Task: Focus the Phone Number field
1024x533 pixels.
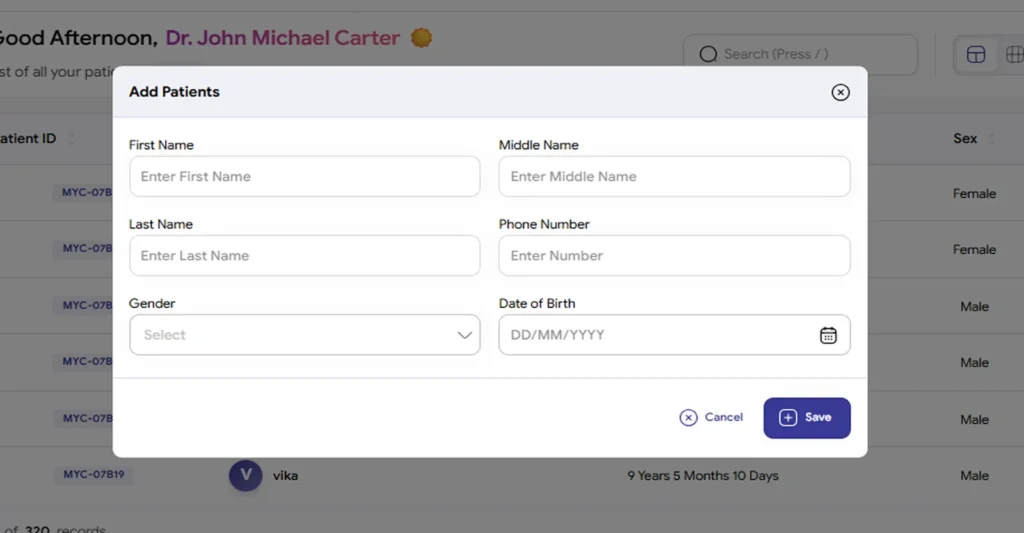Action: tap(675, 255)
